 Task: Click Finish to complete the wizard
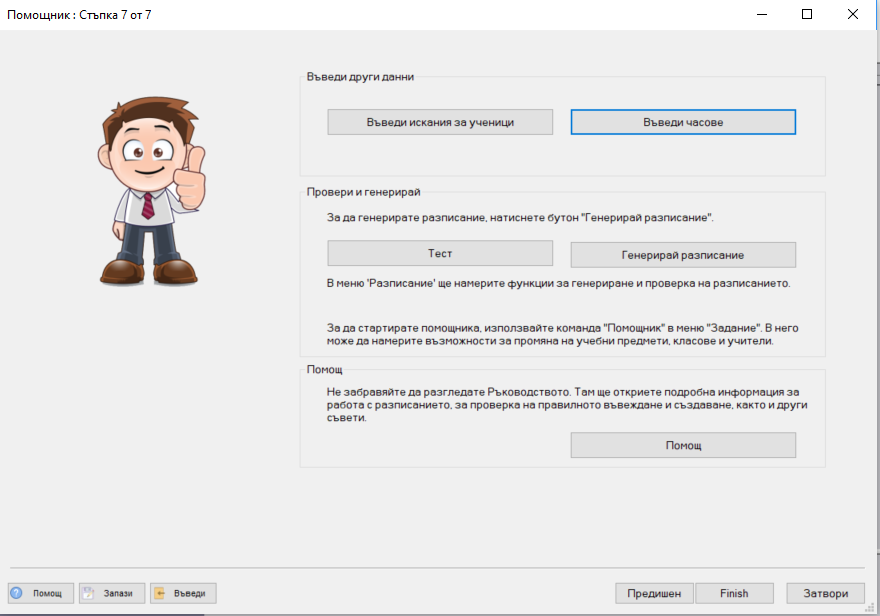pos(734,593)
